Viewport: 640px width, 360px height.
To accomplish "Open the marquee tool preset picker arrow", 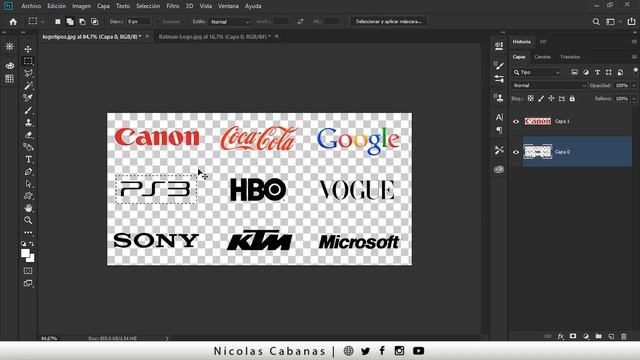I will coord(42,22).
